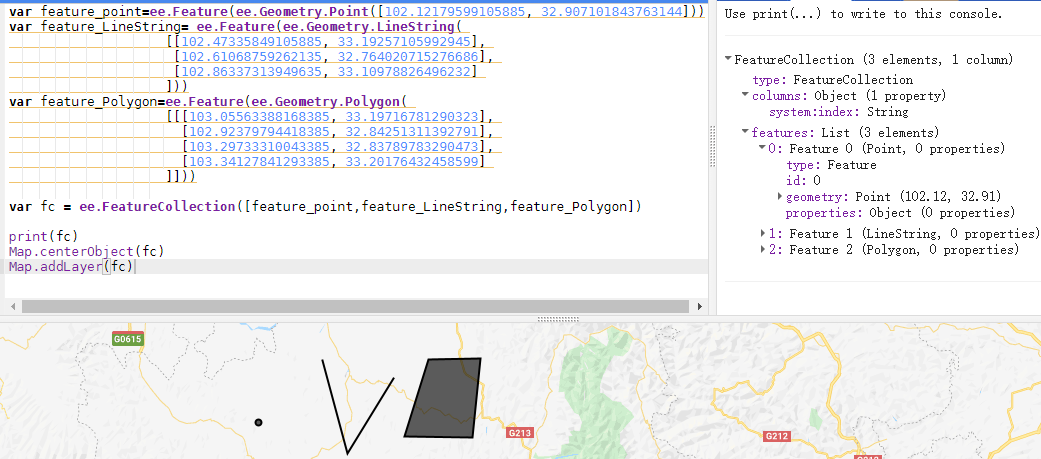Collapse the columns Object node
The width and height of the screenshot is (1041, 459).
pos(746,96)
